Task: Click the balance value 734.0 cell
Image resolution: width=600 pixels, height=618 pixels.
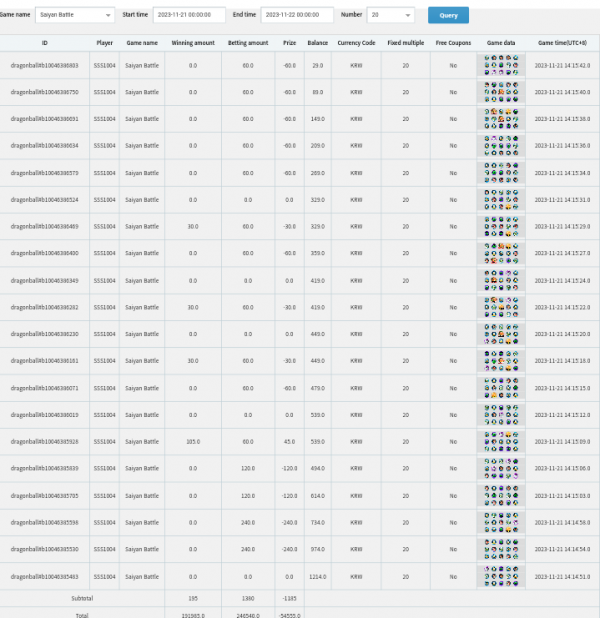Action: click(x=317, y=523)
